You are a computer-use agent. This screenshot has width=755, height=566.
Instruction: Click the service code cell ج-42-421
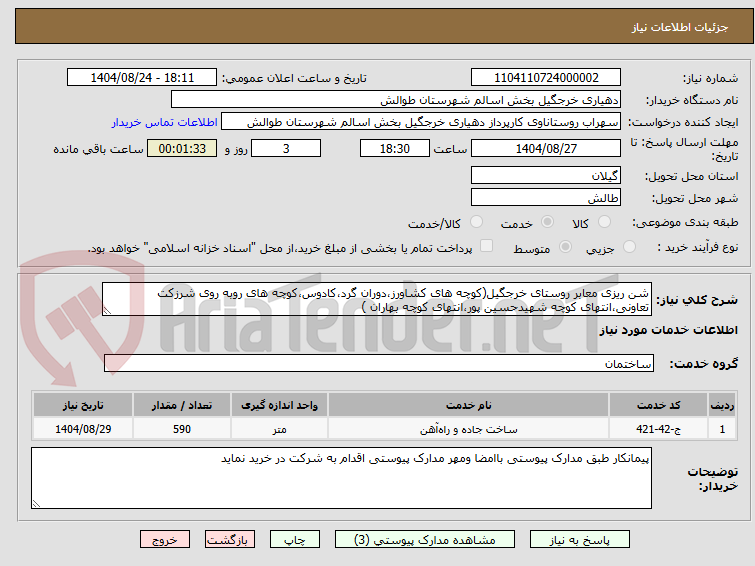point(658,429)
